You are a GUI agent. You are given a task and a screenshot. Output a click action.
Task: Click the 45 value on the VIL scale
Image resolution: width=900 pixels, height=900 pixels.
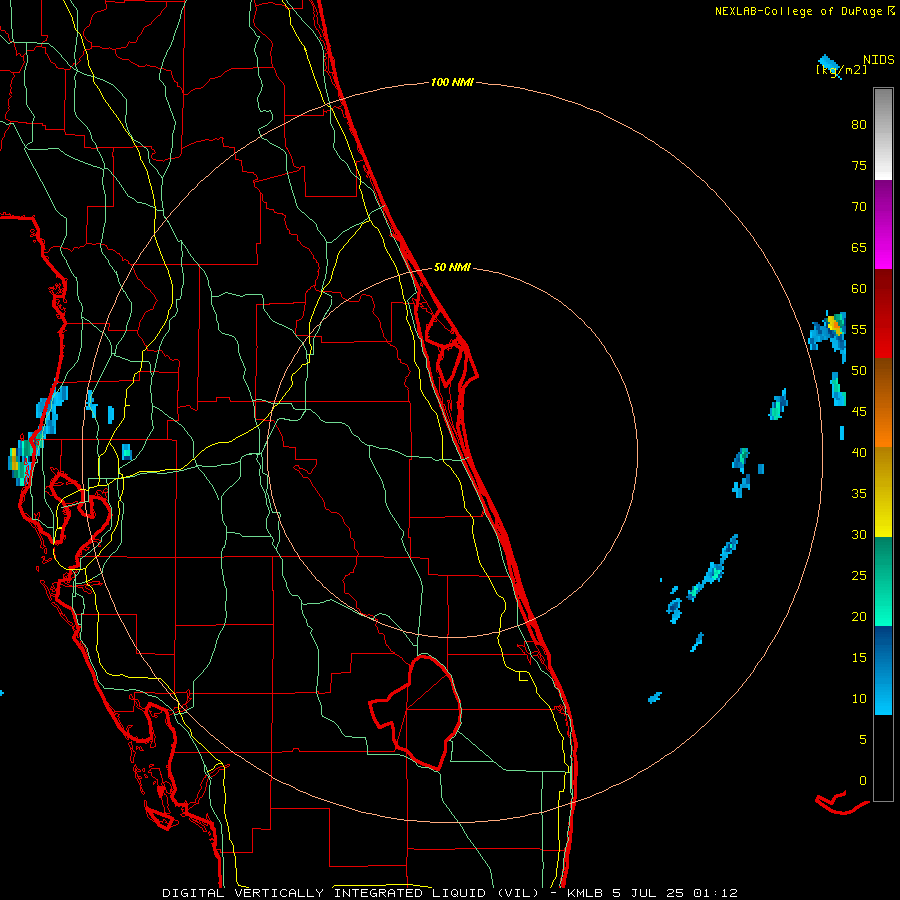coord(859,412)
